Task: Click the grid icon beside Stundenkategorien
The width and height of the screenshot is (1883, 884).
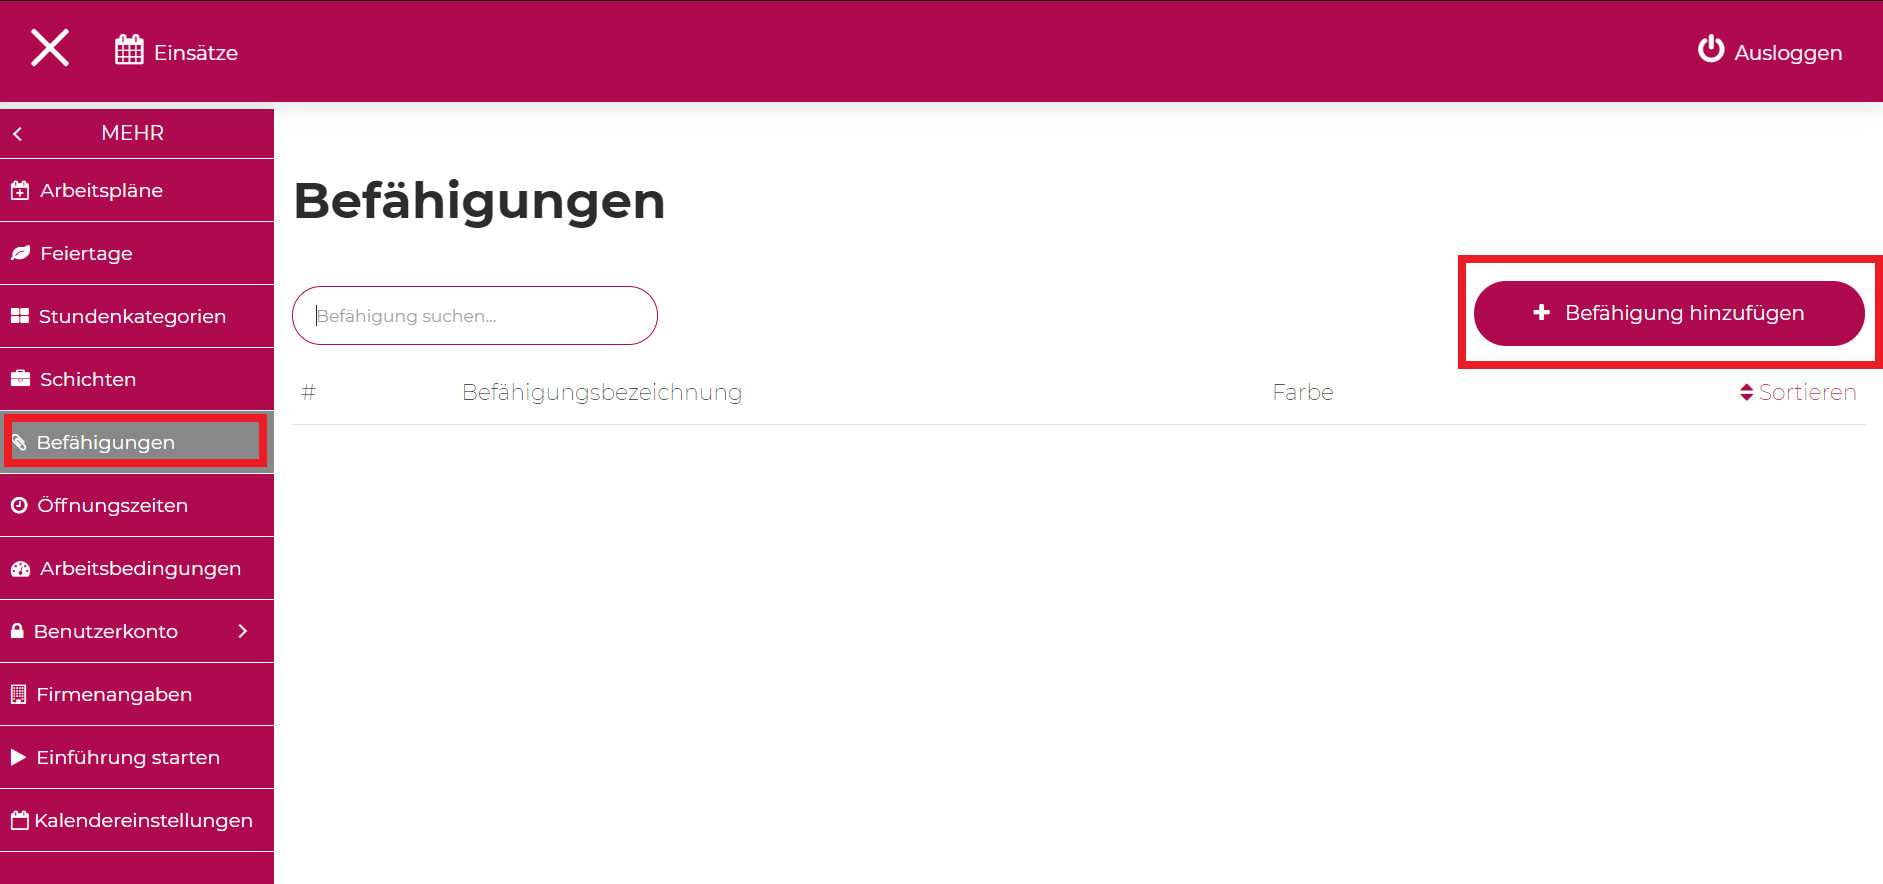Action: point(20,316)
